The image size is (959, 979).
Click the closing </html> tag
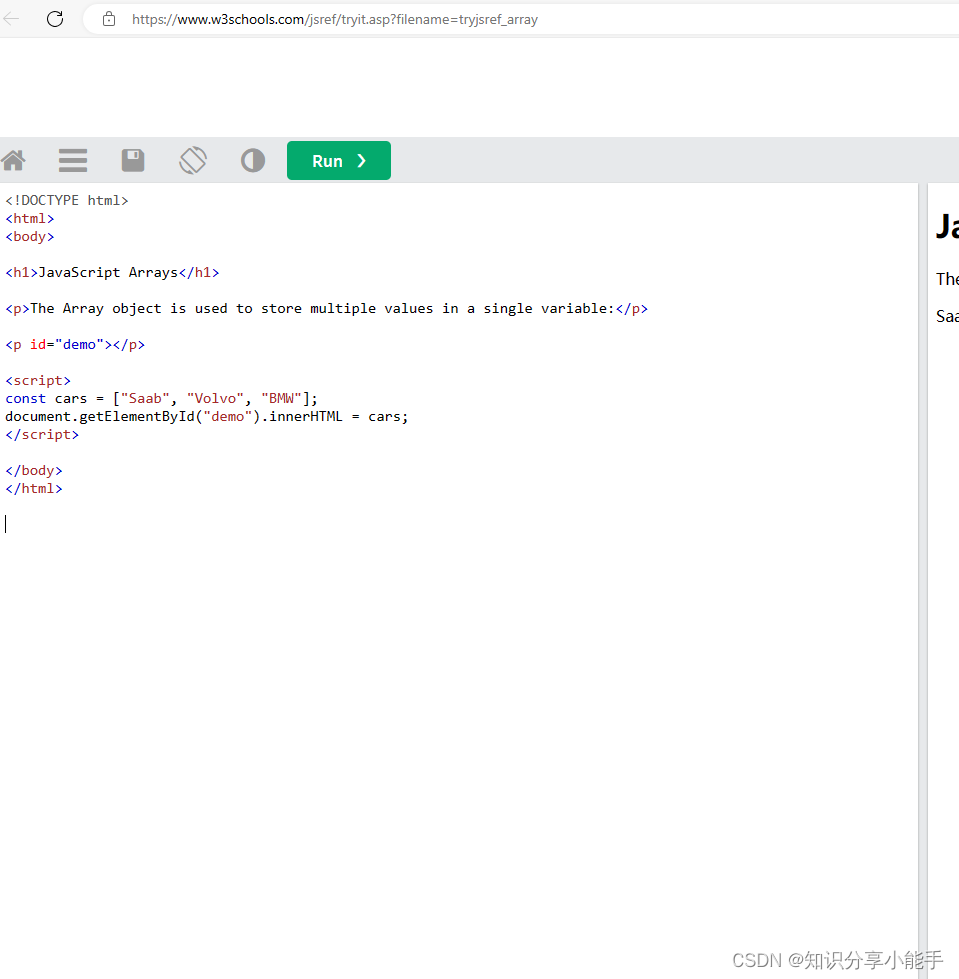coord(34,489)
